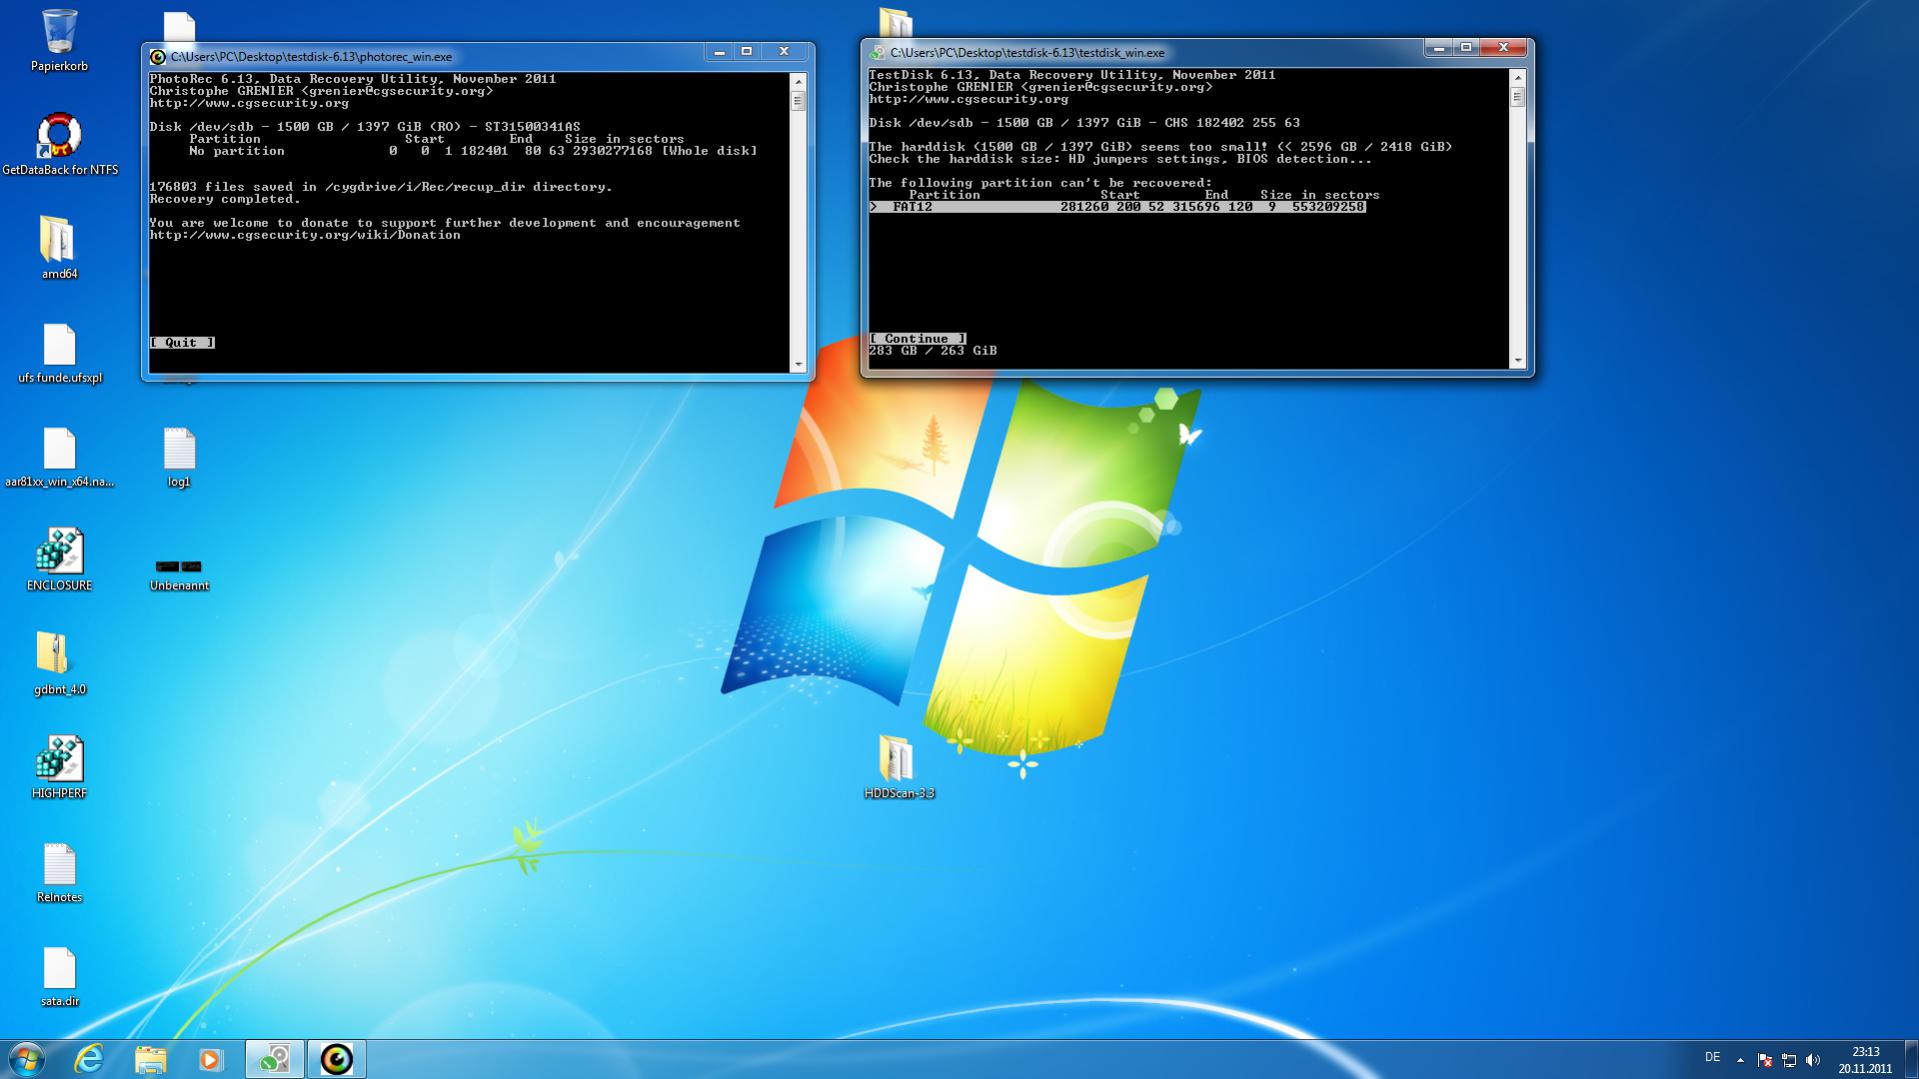This screenshot has height=1079, width=1919.
Task: Launch Internet Explorer from taskbar
Action: (89, 1059)
